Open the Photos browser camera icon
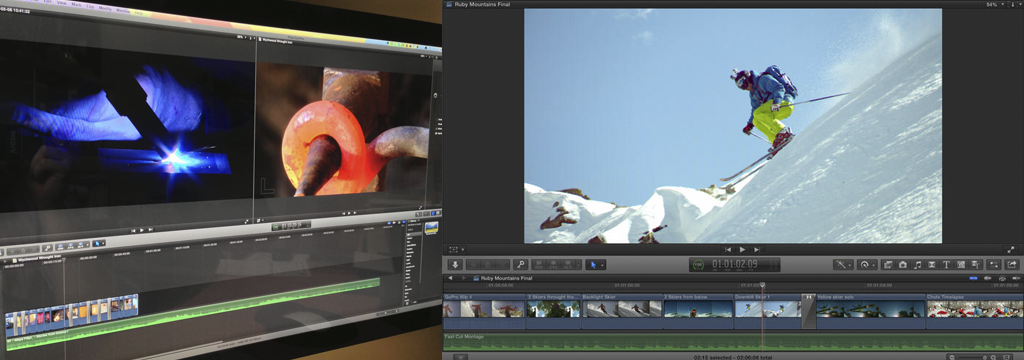This screenshot has width=1024, height=360. point(903,265)
